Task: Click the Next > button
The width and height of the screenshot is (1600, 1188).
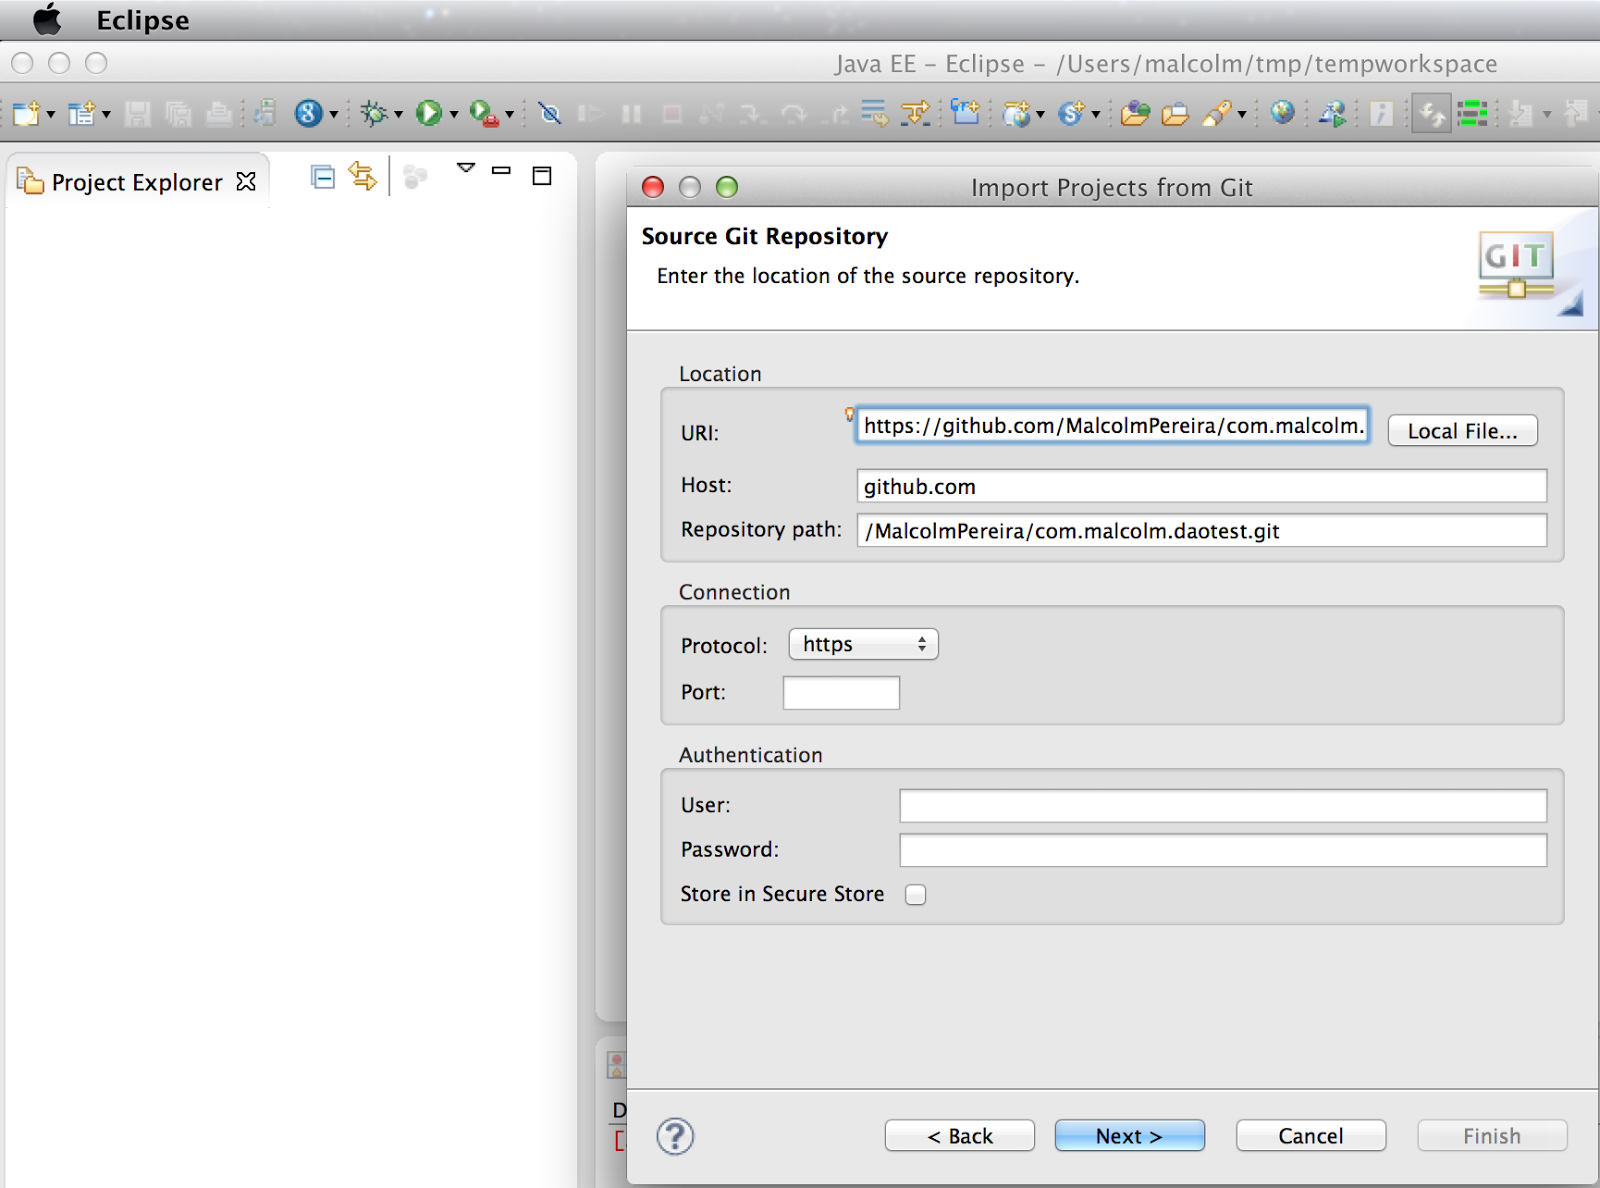Action: click(1130, 1136)
